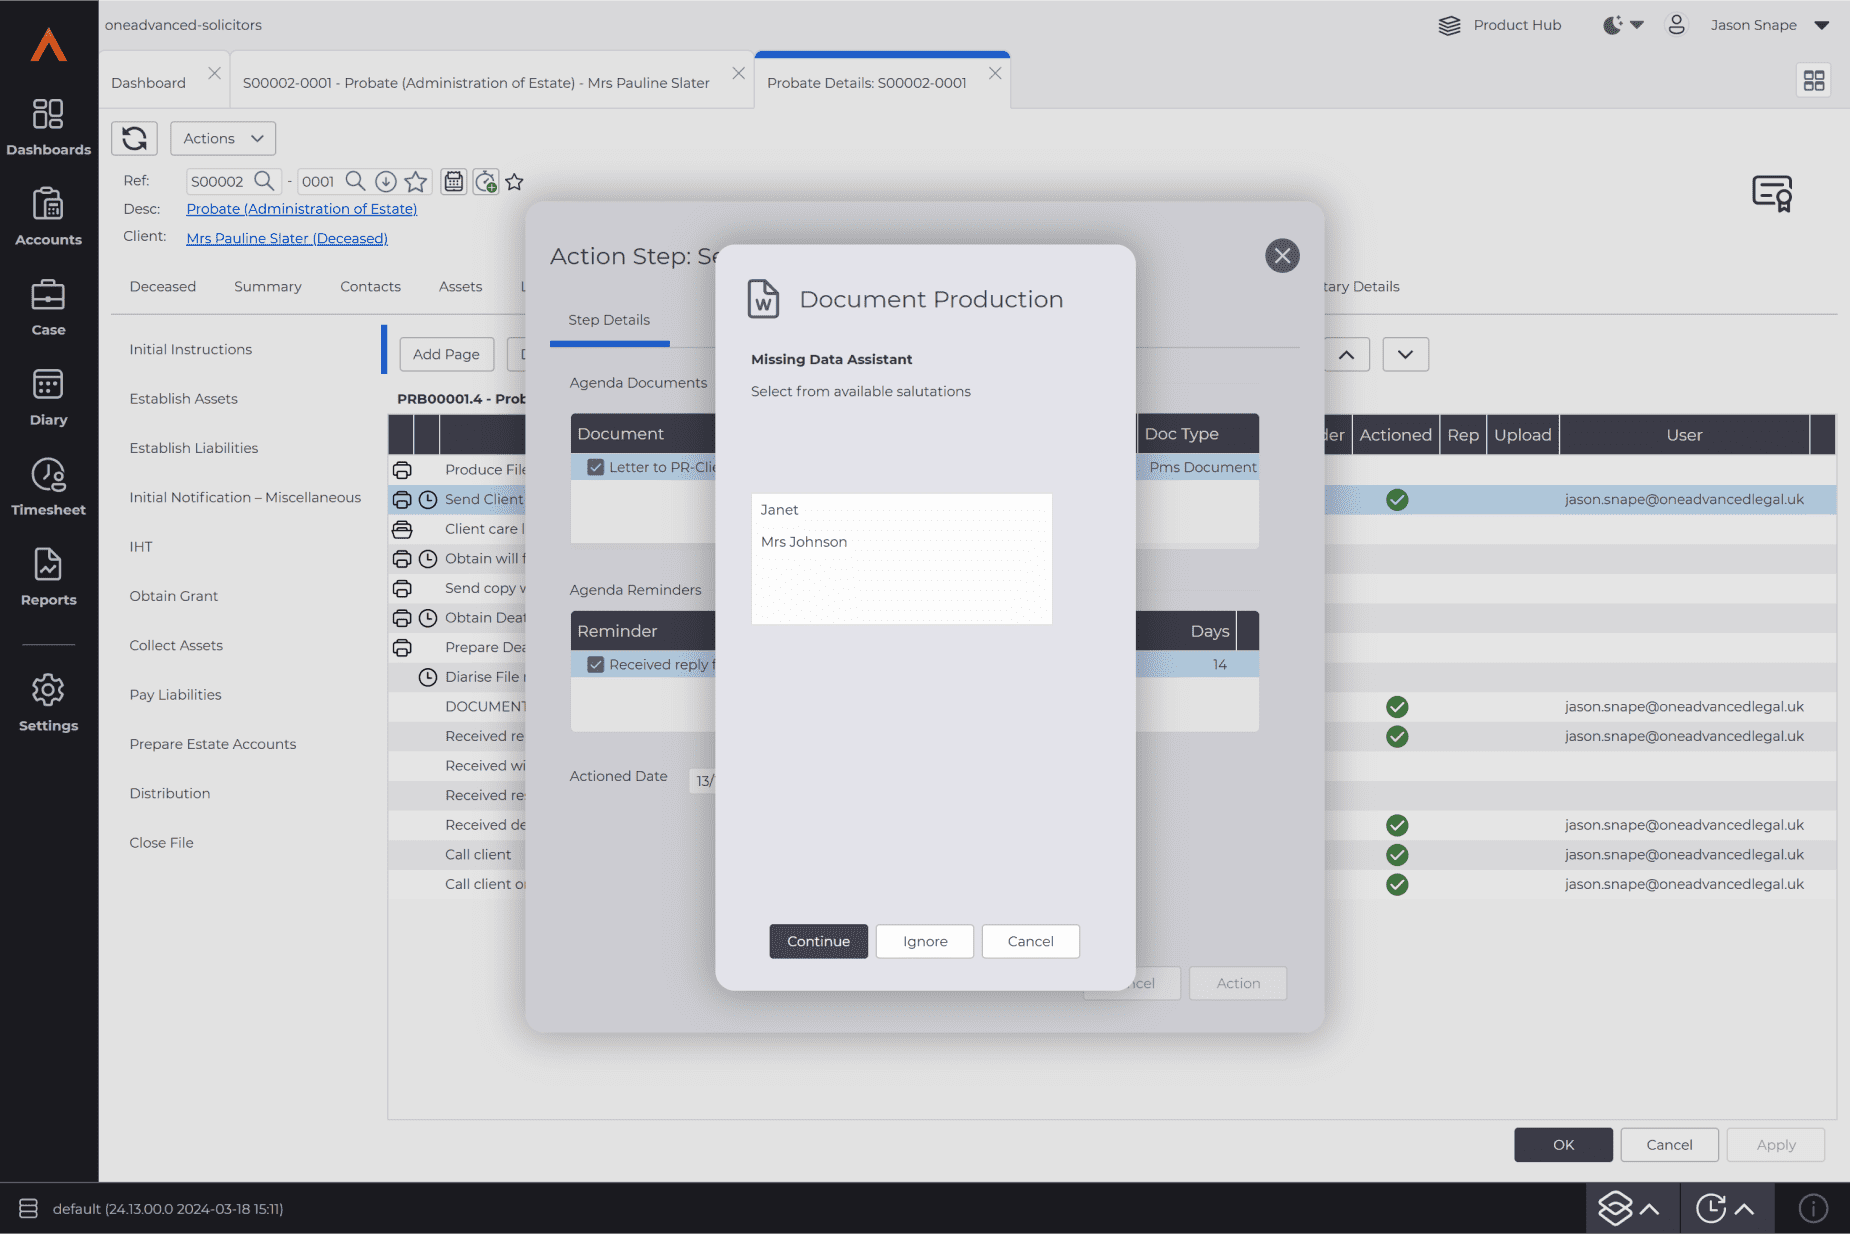This screenshot has width=1850, height=1234.
Task: Close the Action Step dialog
Action: (1282, 256)
